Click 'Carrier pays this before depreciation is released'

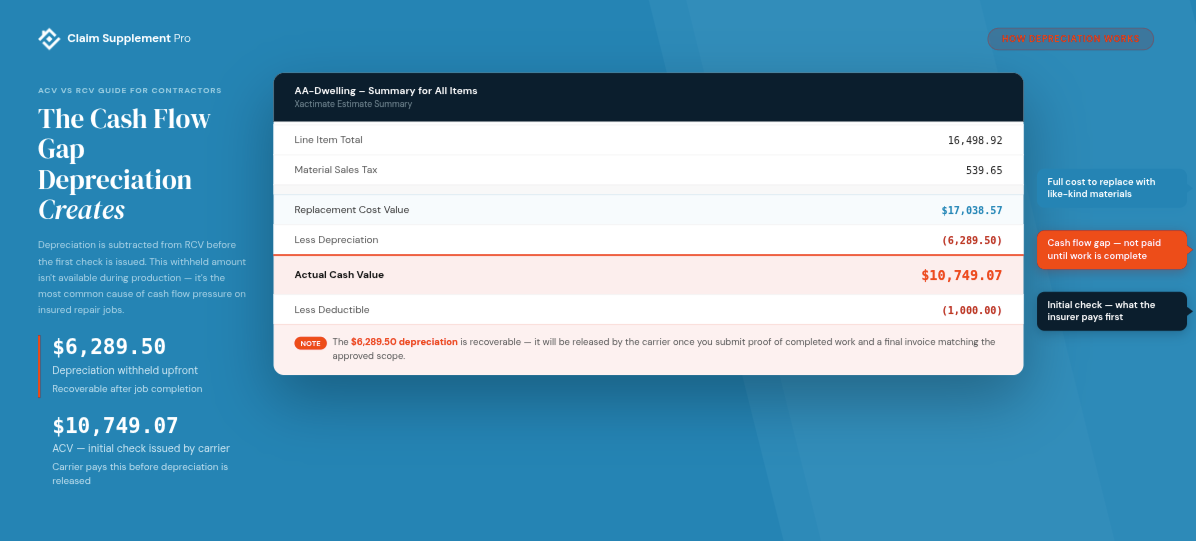coord(140,474)
